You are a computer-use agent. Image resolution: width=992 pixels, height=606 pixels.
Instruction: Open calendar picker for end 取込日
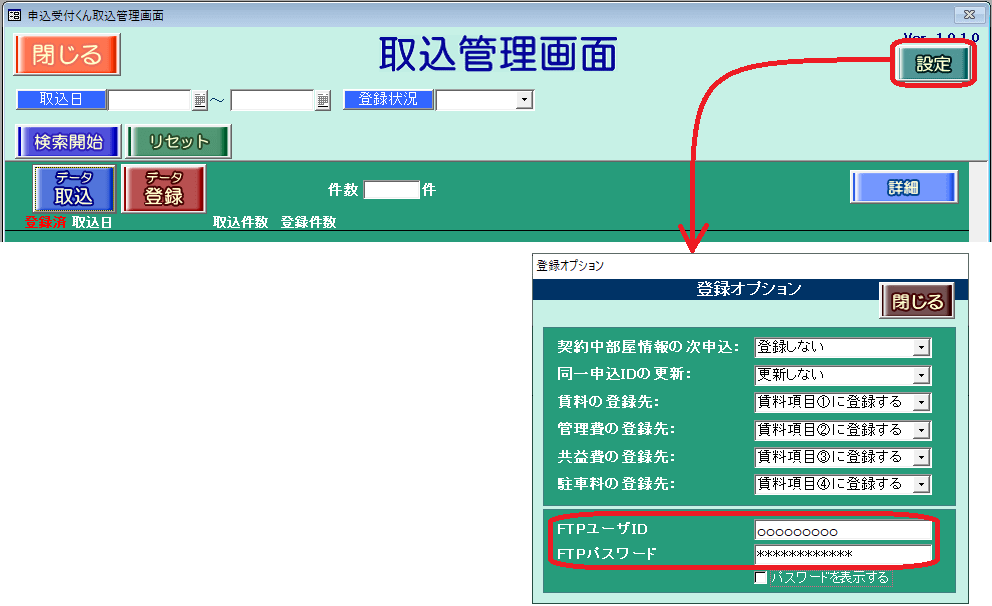[x=323, y=100]
